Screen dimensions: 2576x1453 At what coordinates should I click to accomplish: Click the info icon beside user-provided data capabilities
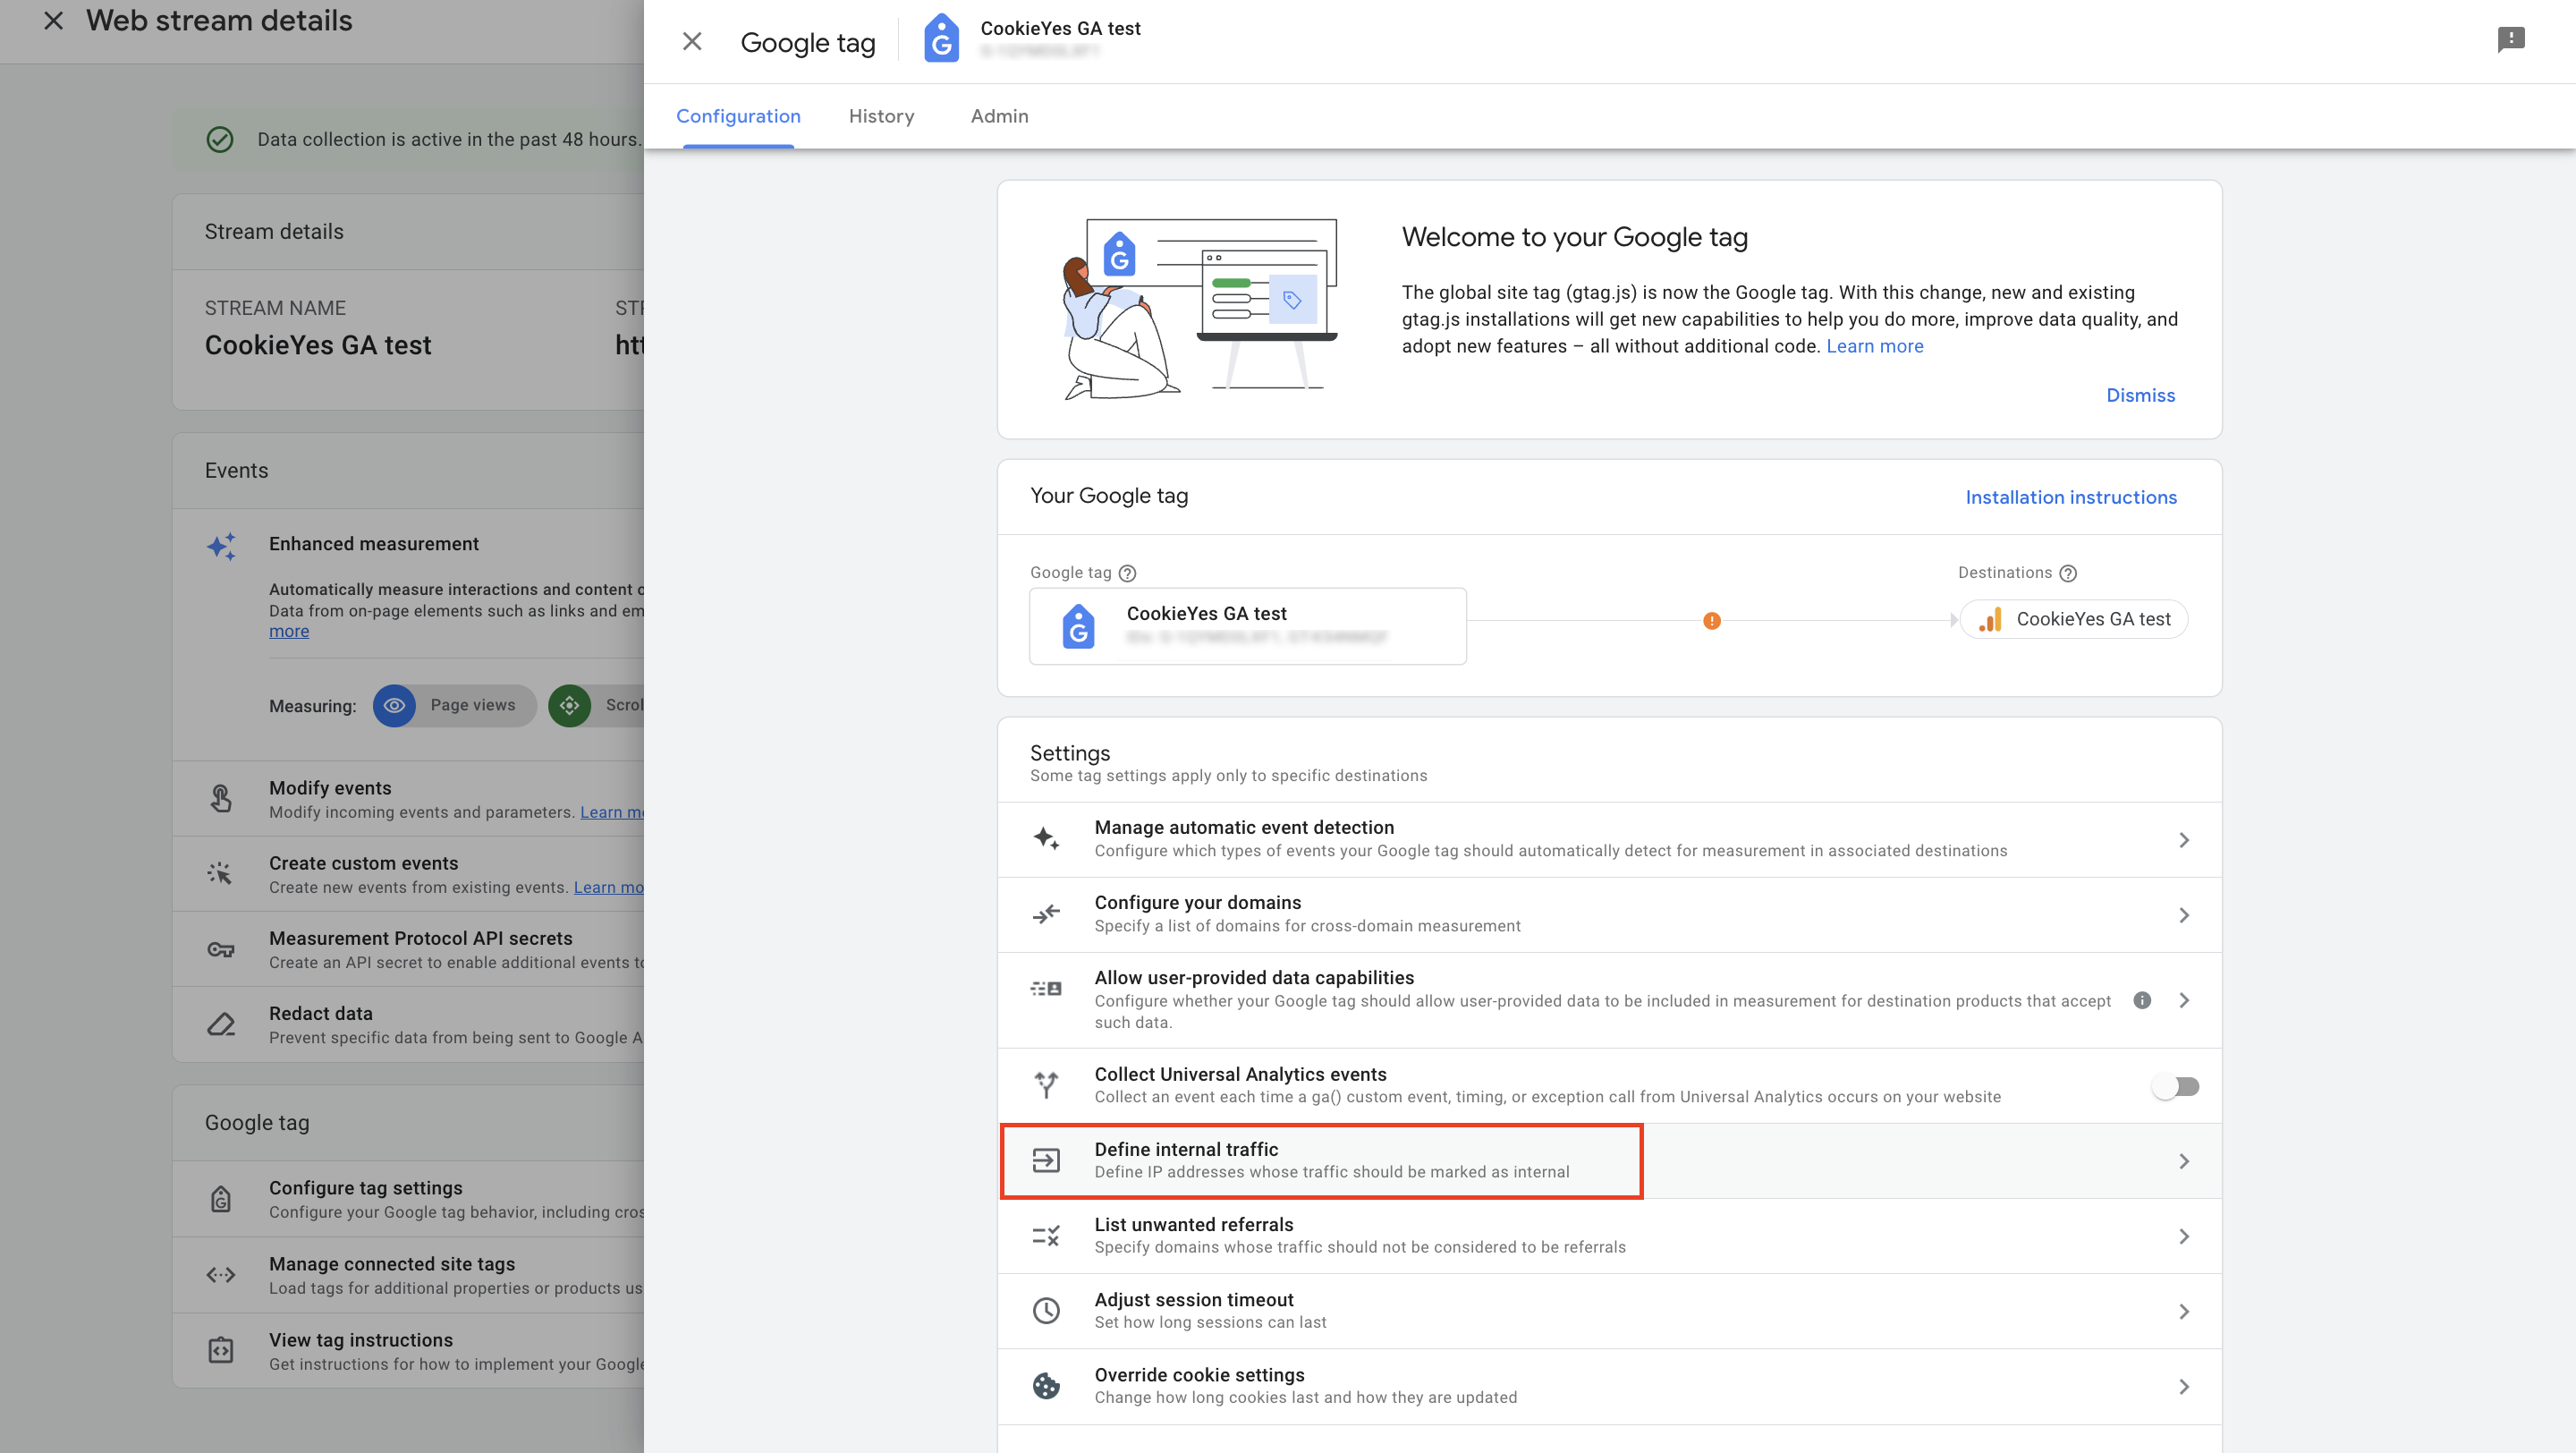click(x=2142, y=1000)
